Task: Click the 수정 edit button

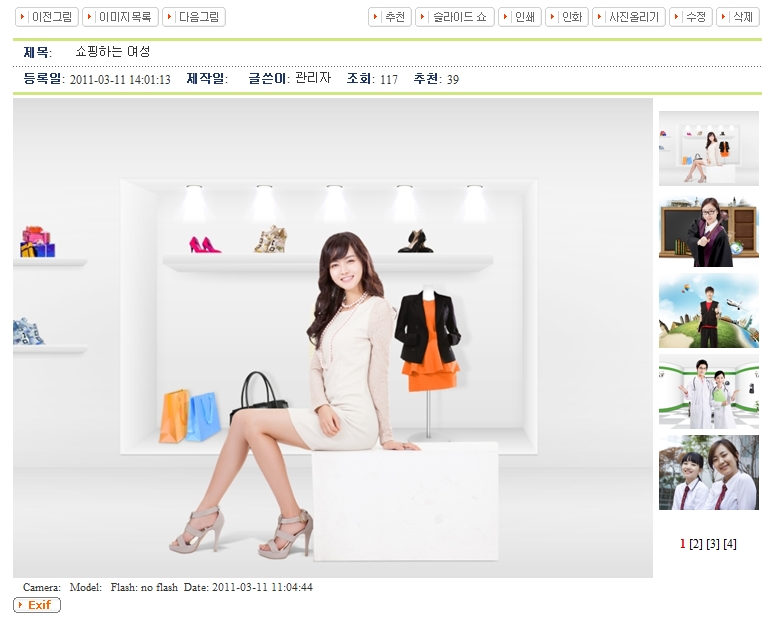Action: 691,17
